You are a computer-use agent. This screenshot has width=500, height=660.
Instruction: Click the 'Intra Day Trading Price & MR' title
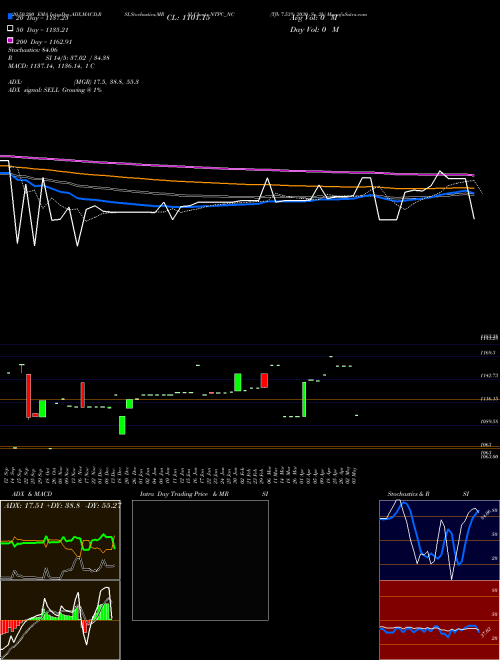184,494
